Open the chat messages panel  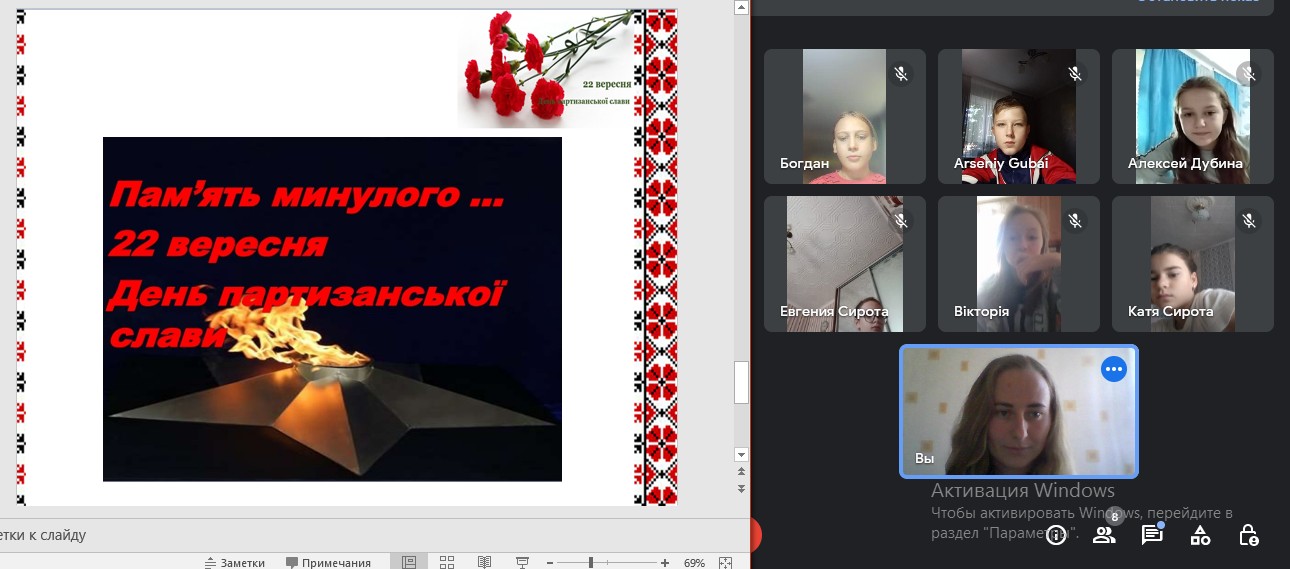click(1152, 535)
